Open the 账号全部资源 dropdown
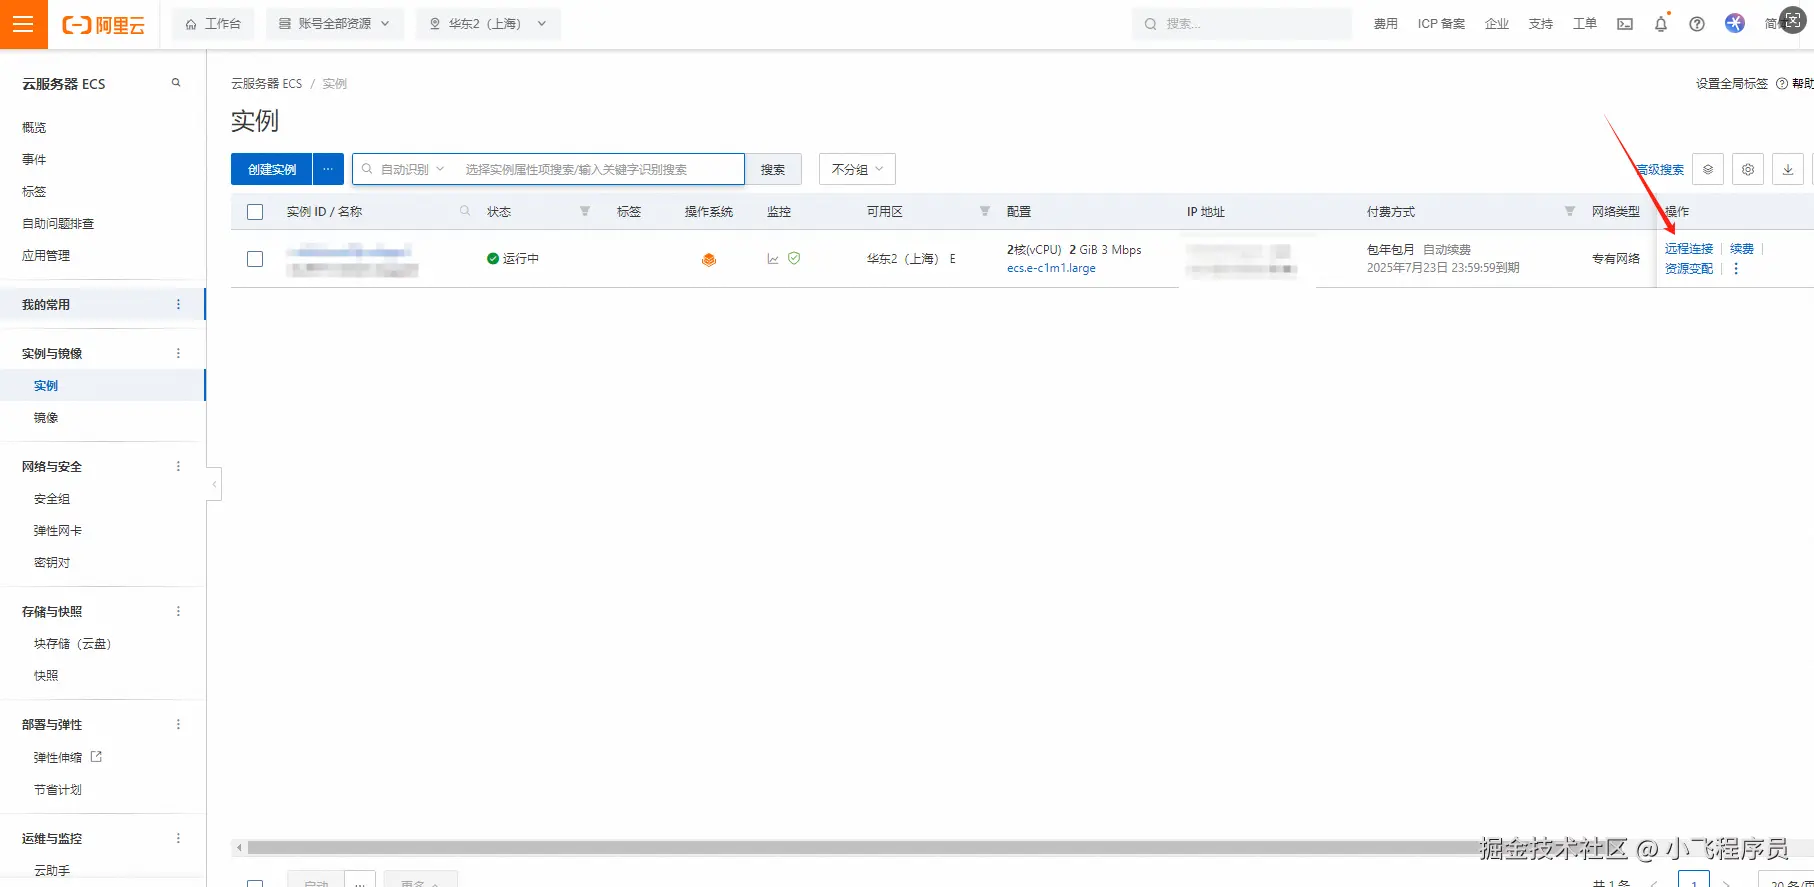This screenshot has height=887, width=1814. pyautogui.click(x=335, y=24)
